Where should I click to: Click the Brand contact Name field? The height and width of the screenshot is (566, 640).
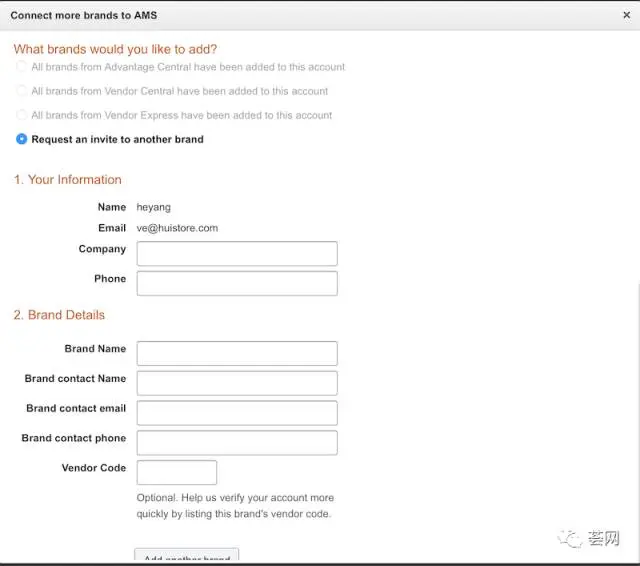tap(237, 383)
